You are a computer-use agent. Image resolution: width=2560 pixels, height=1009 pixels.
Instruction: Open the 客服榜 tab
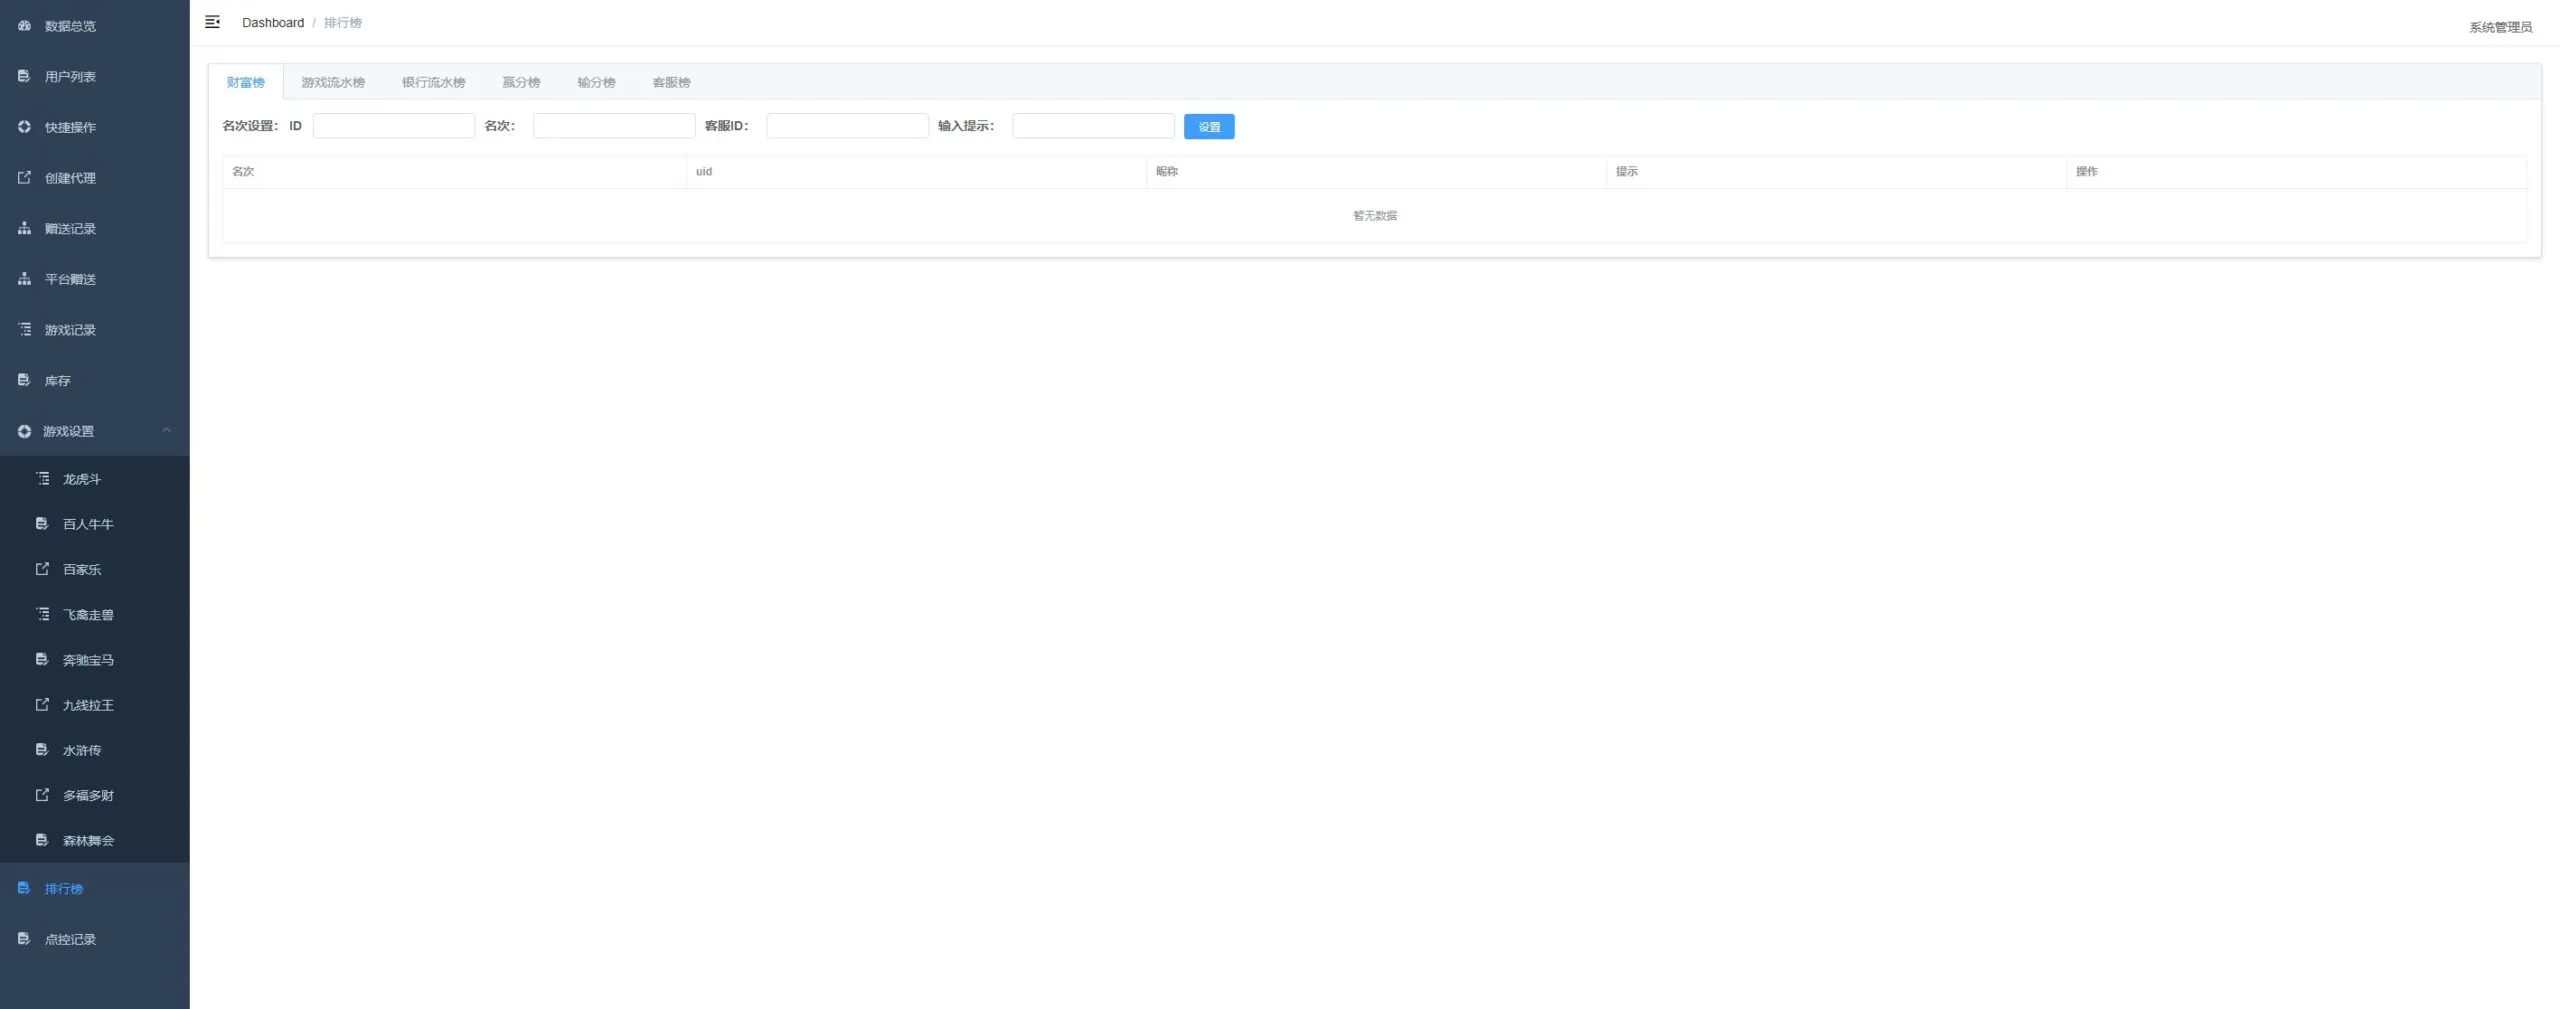coord(671,82)
